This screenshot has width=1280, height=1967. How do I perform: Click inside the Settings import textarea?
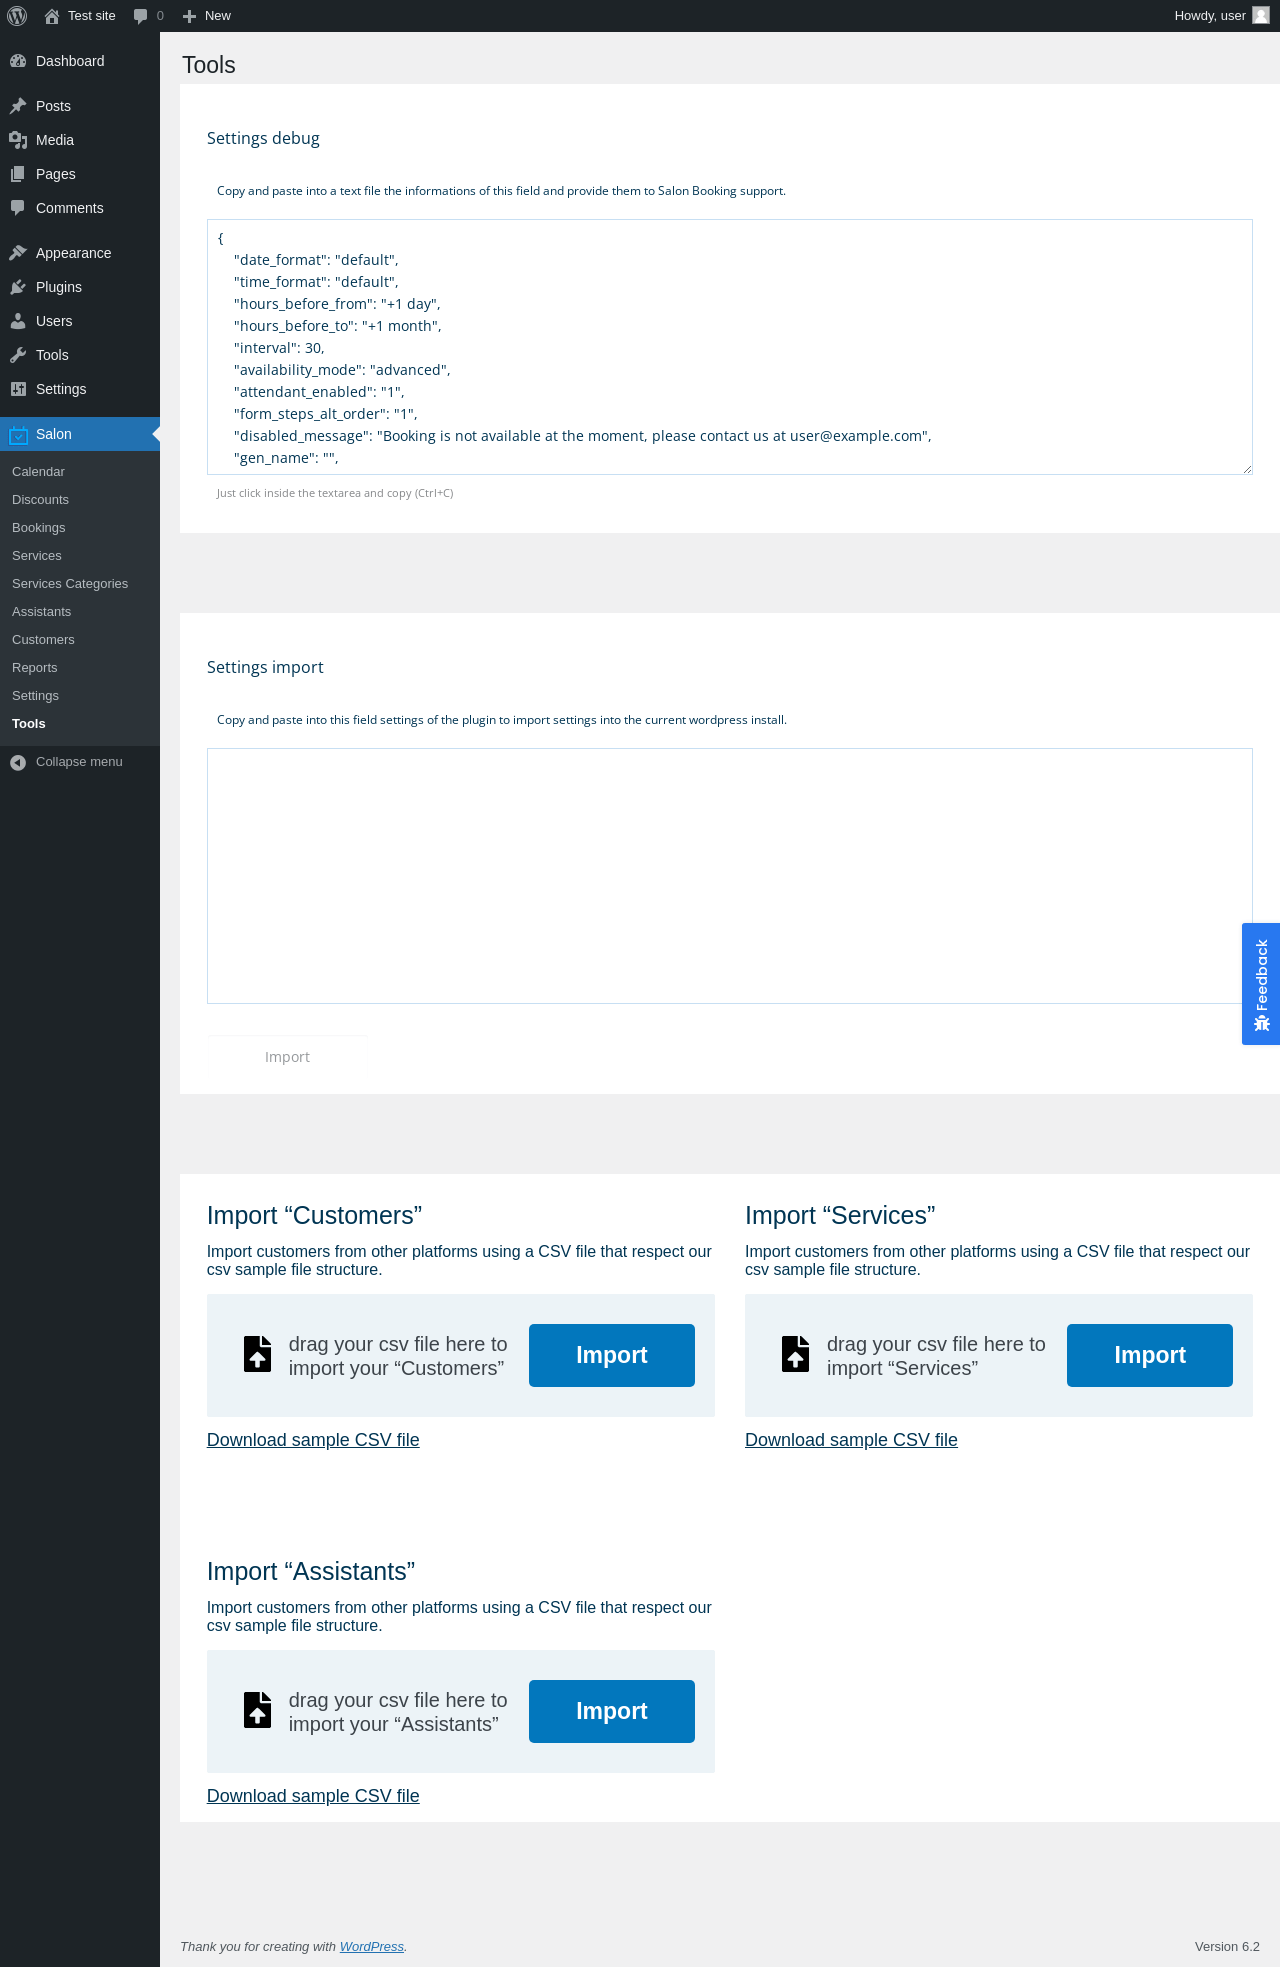(730, 876)
